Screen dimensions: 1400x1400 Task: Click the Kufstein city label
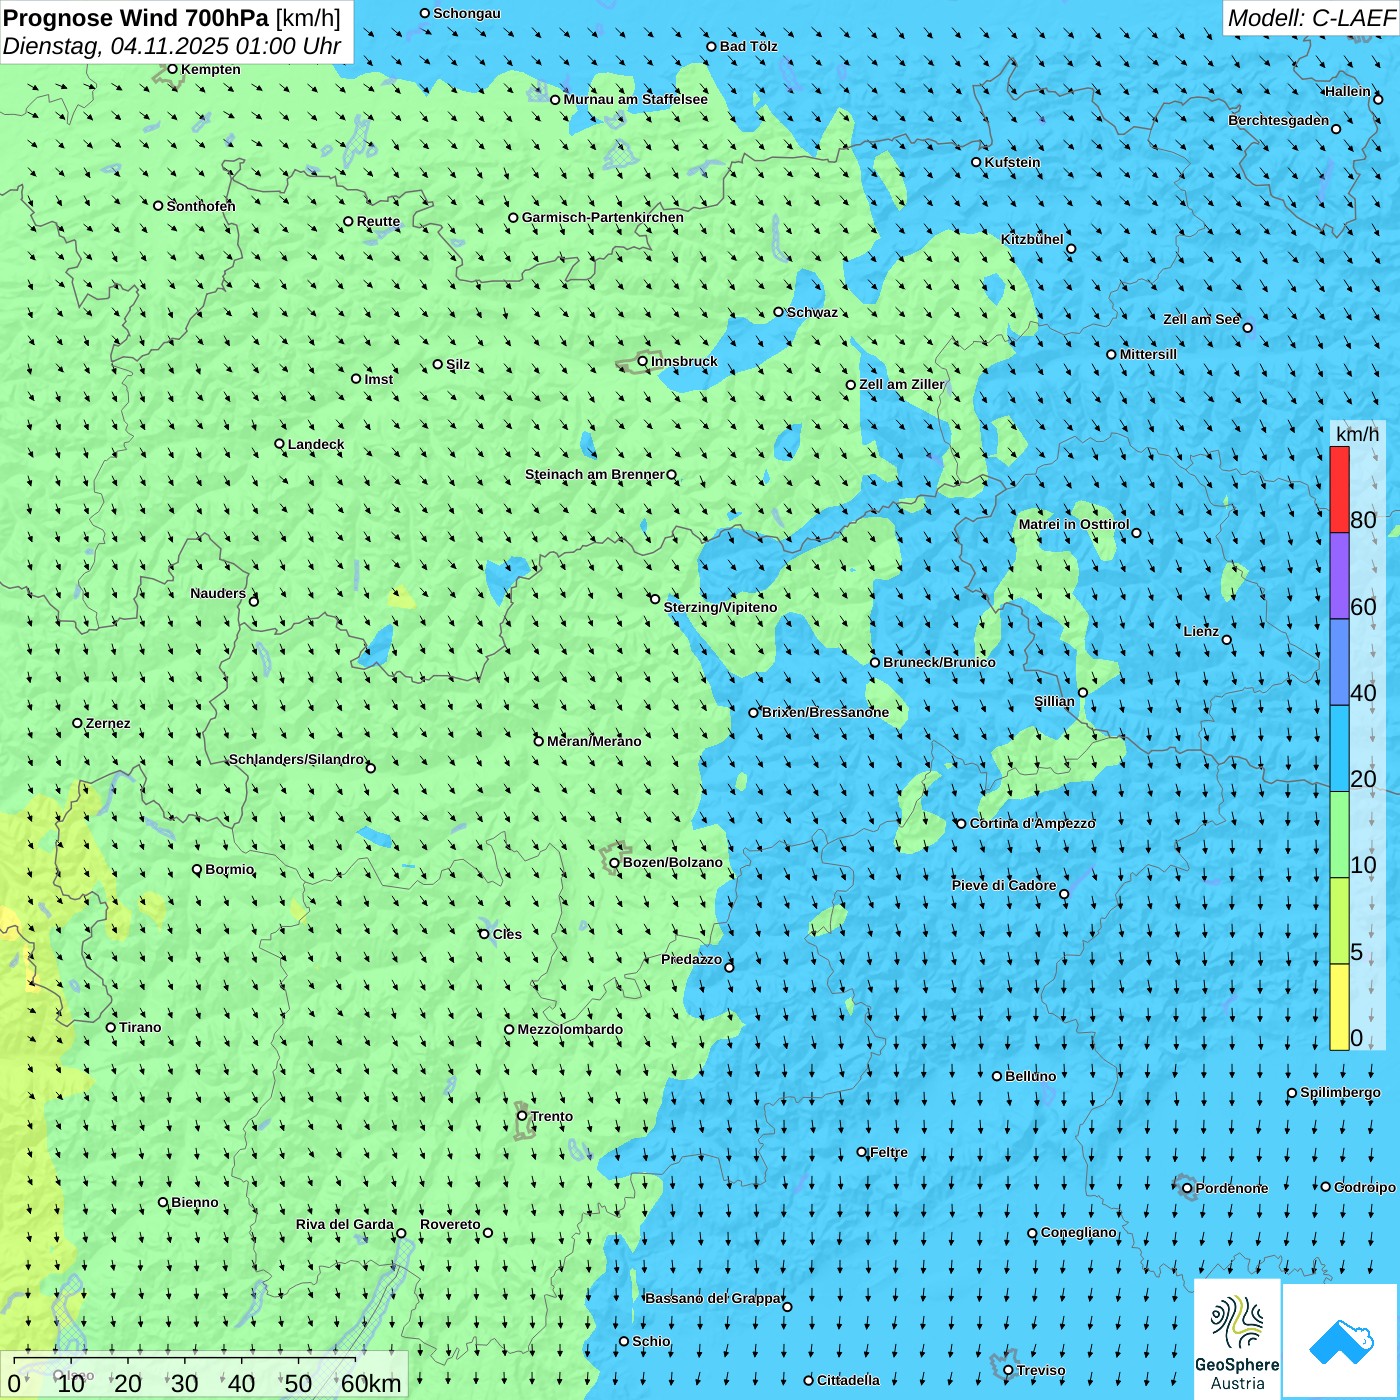pyautogui.click(x=1012, y=162)
